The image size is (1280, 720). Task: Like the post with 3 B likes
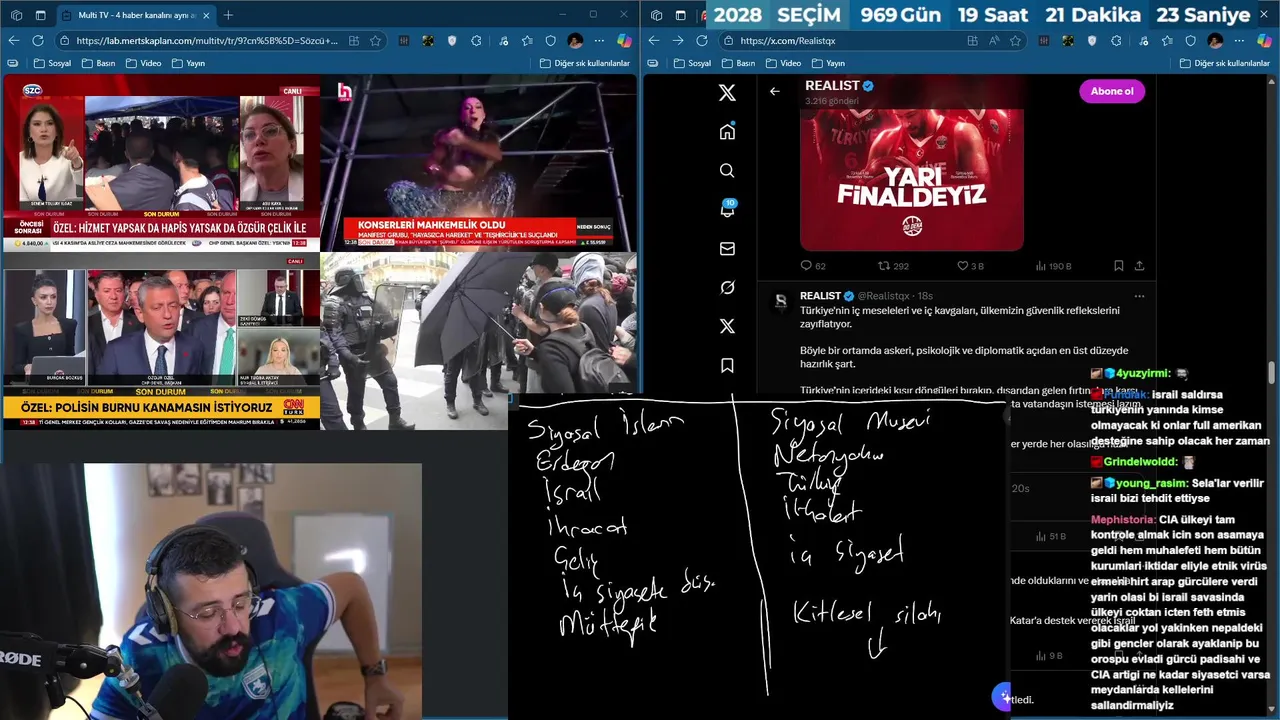tap(970, 266)
